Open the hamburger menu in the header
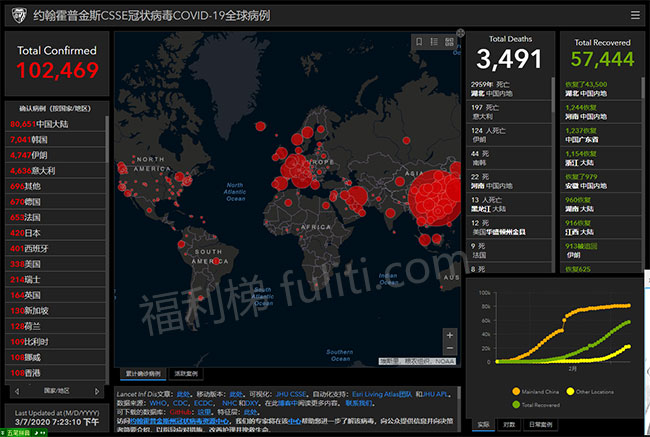 pos(635,15)
